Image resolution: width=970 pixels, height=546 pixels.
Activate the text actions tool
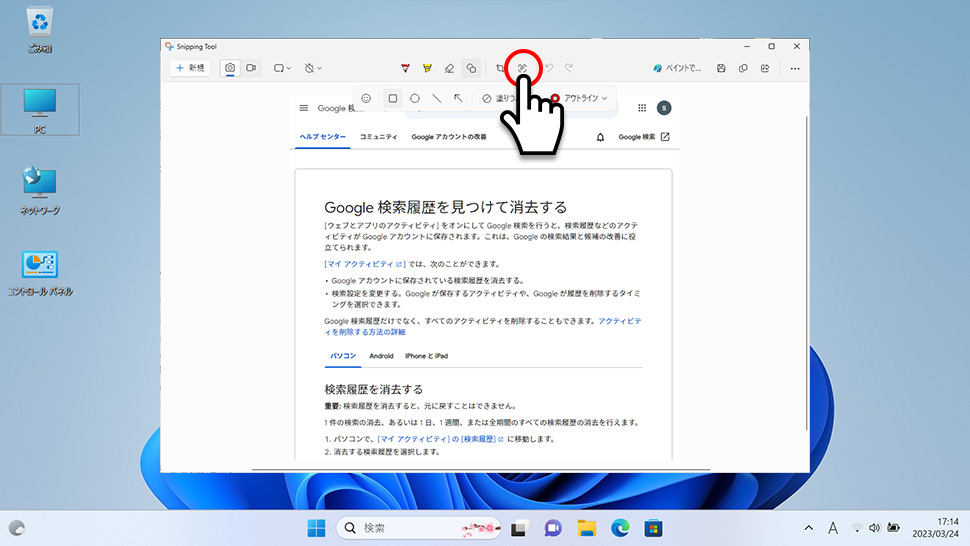pyautogui.click(x=523, y=68)
